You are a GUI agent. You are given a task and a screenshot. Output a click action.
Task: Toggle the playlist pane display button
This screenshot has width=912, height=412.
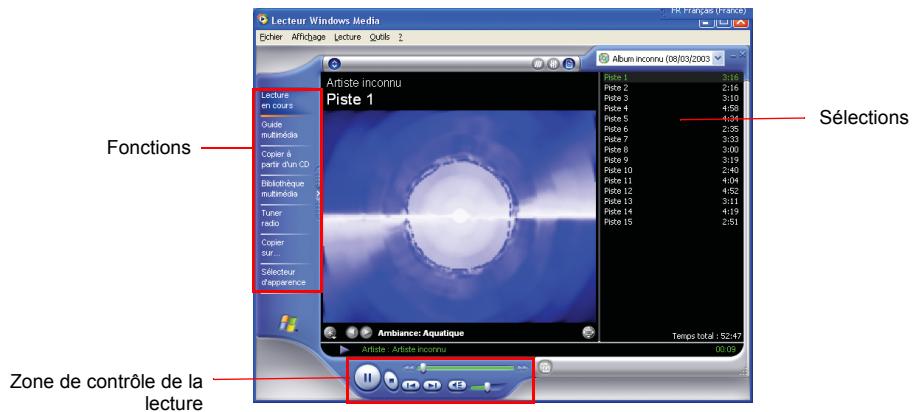pos(568,62)
